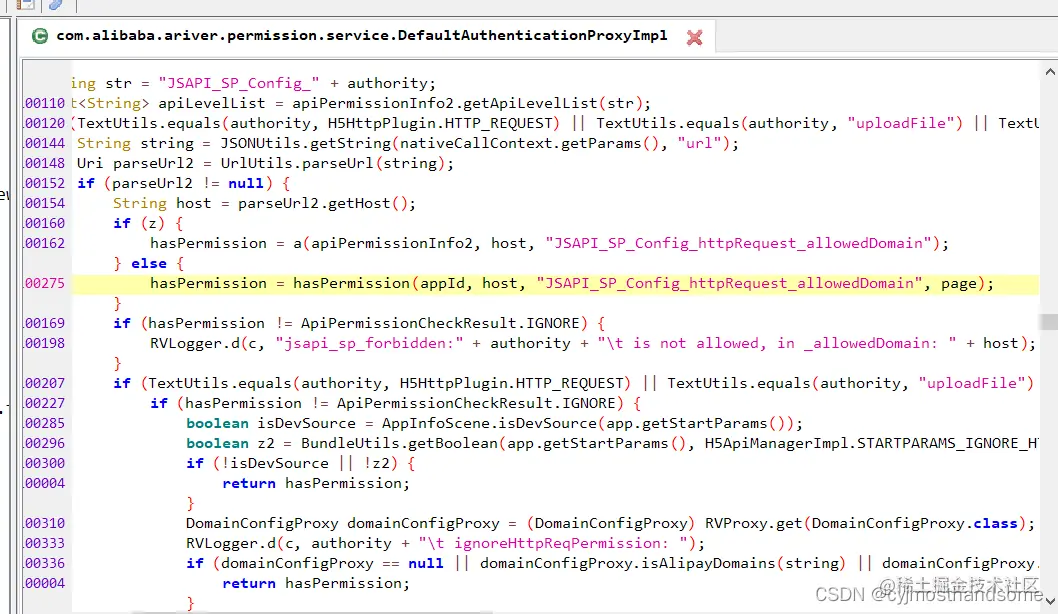Click "jsapi_sp_forbidden:" string literal

(369, 343)
